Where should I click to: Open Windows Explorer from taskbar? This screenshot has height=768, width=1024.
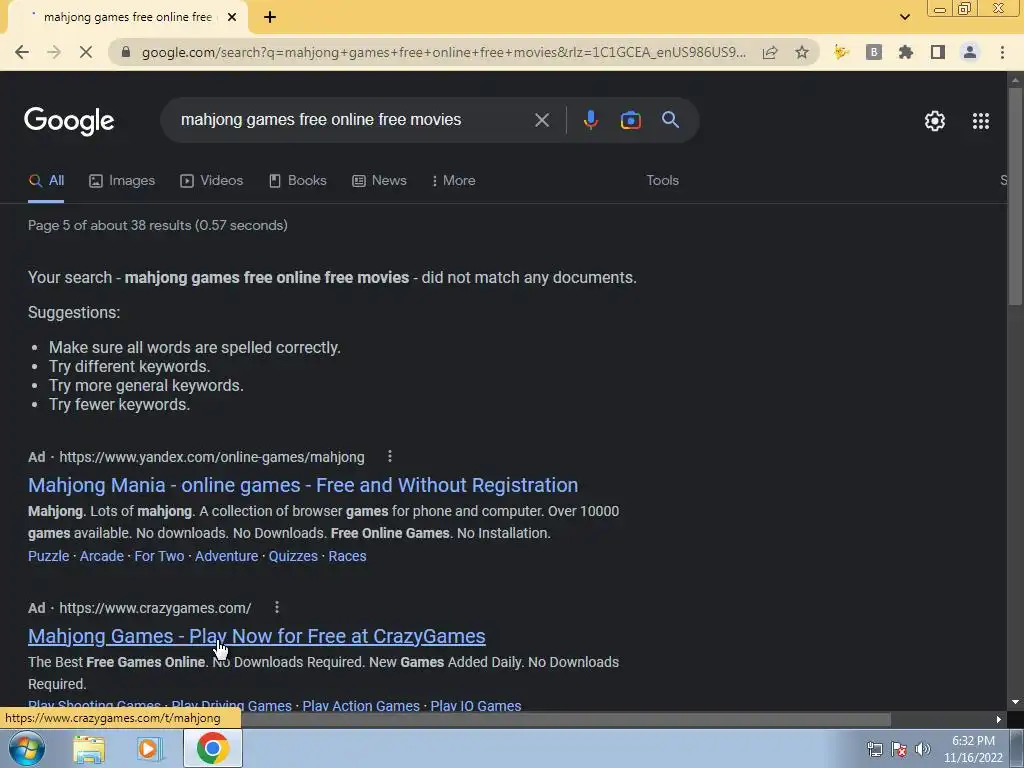click(x=89, y=749)
